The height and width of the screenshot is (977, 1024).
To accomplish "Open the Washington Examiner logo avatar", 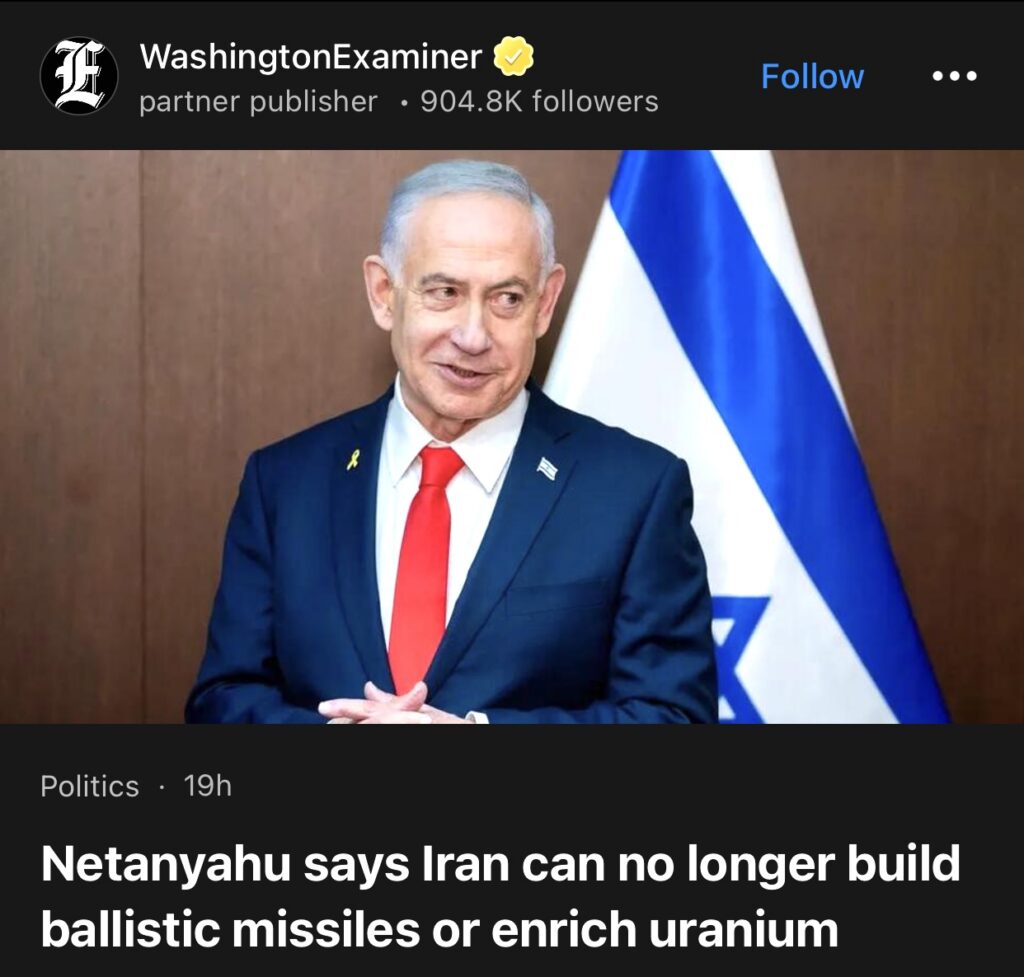I will click(79, 76).
